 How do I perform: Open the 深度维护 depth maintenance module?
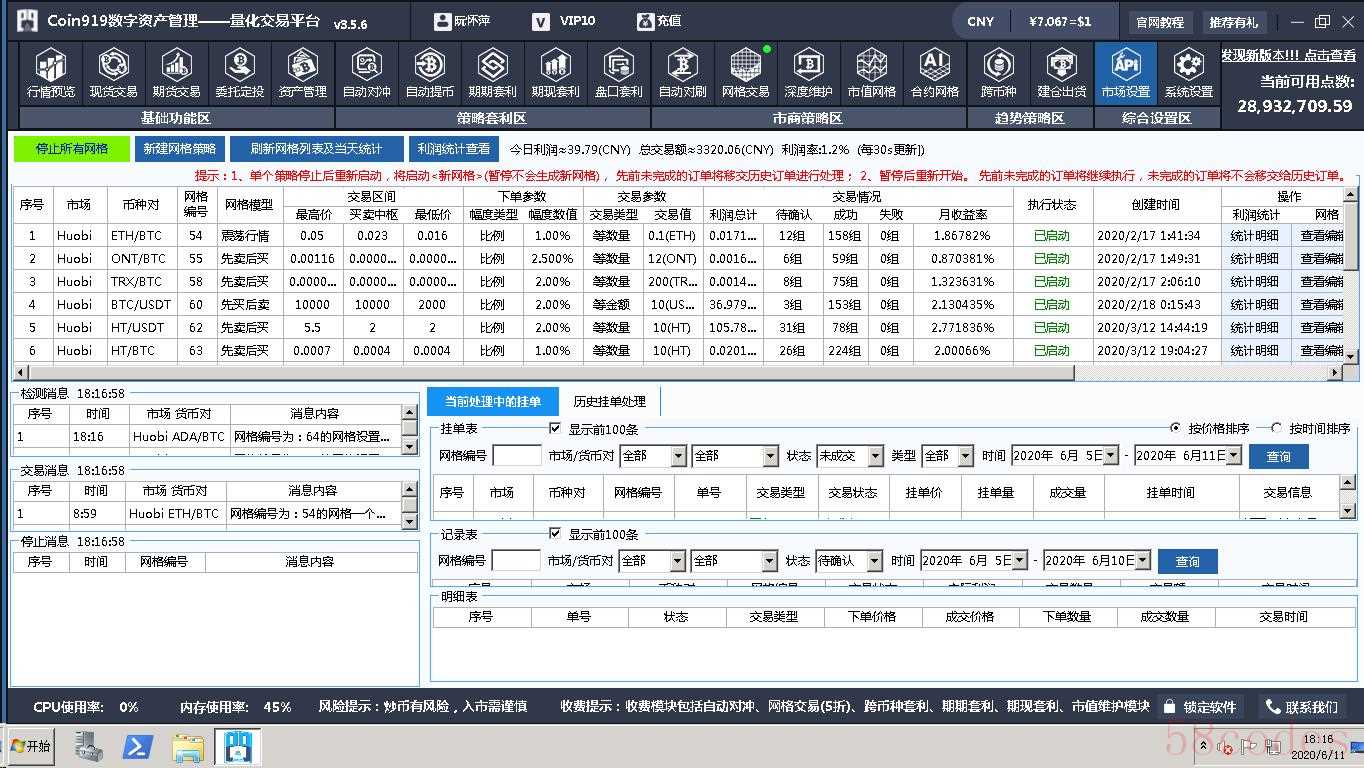[808, 73]
